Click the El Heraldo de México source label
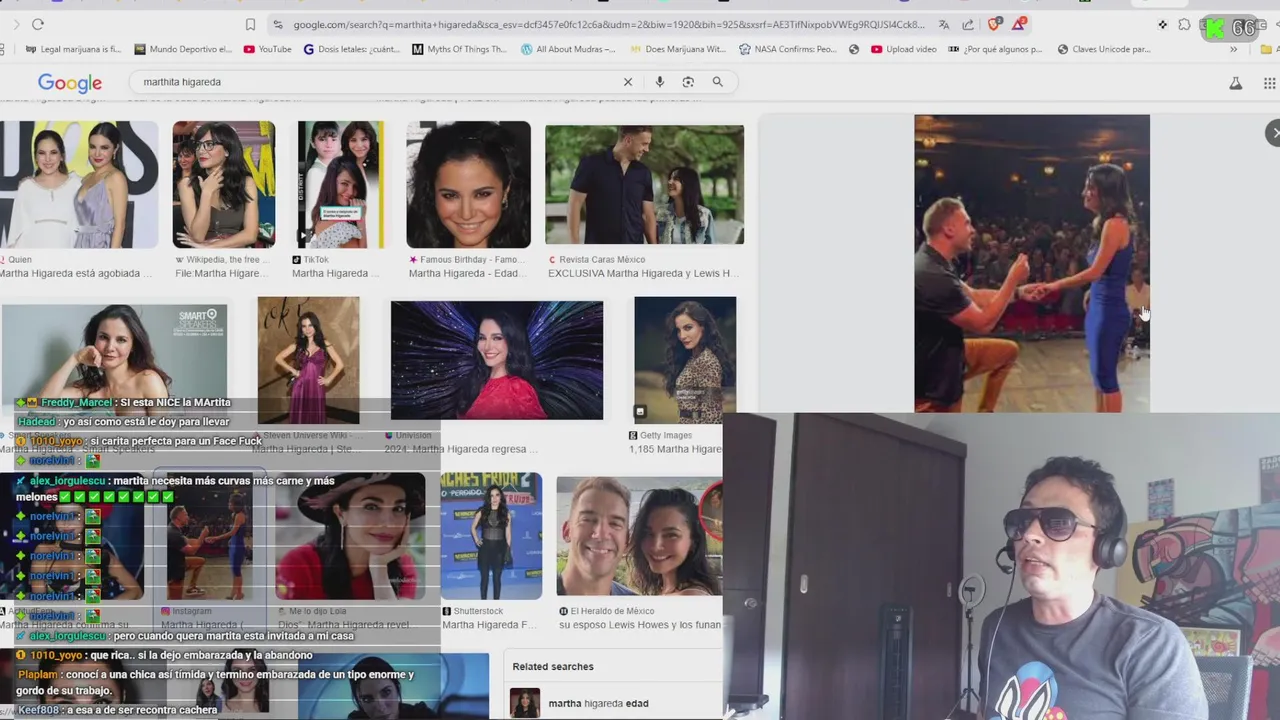Image resolution: width=1280 pixels, height=720 pixels. [612, 611]
